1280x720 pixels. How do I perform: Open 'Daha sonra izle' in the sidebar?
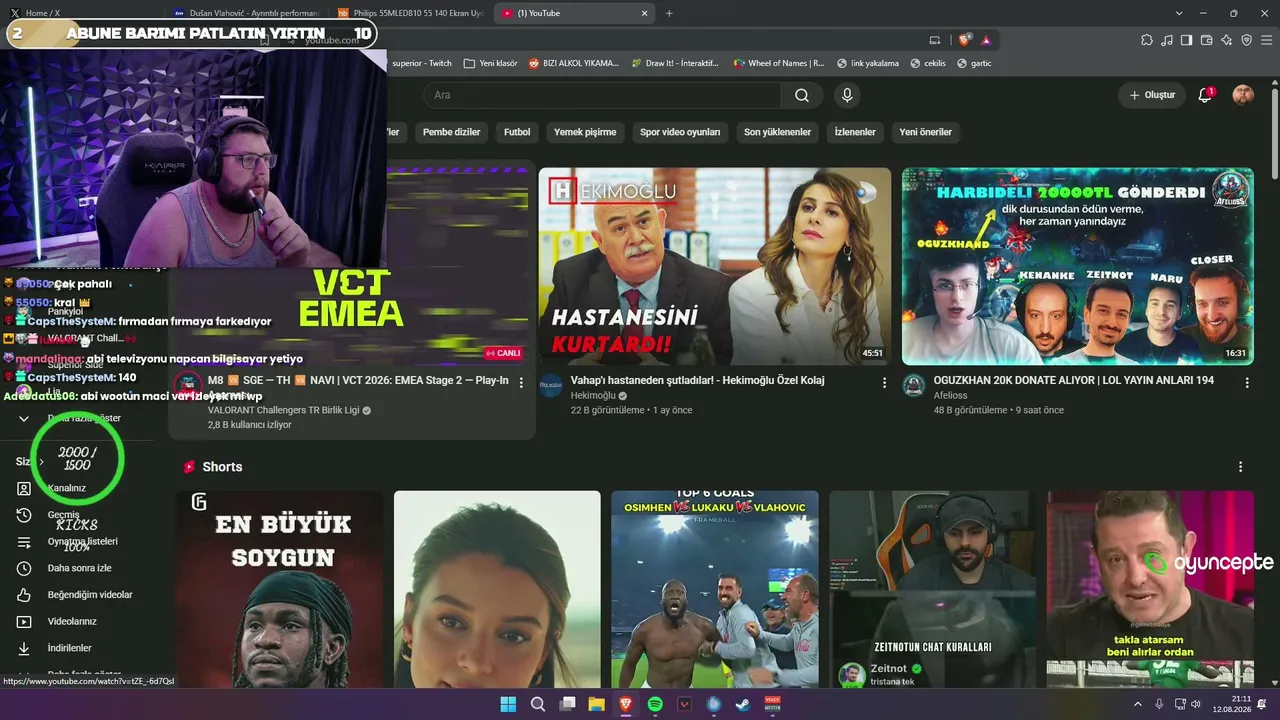[78, 568]
